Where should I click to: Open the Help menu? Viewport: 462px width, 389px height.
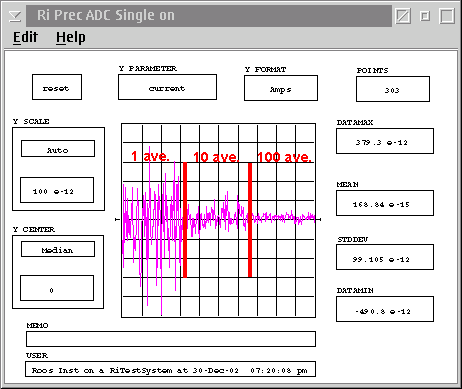coord(71,37)
